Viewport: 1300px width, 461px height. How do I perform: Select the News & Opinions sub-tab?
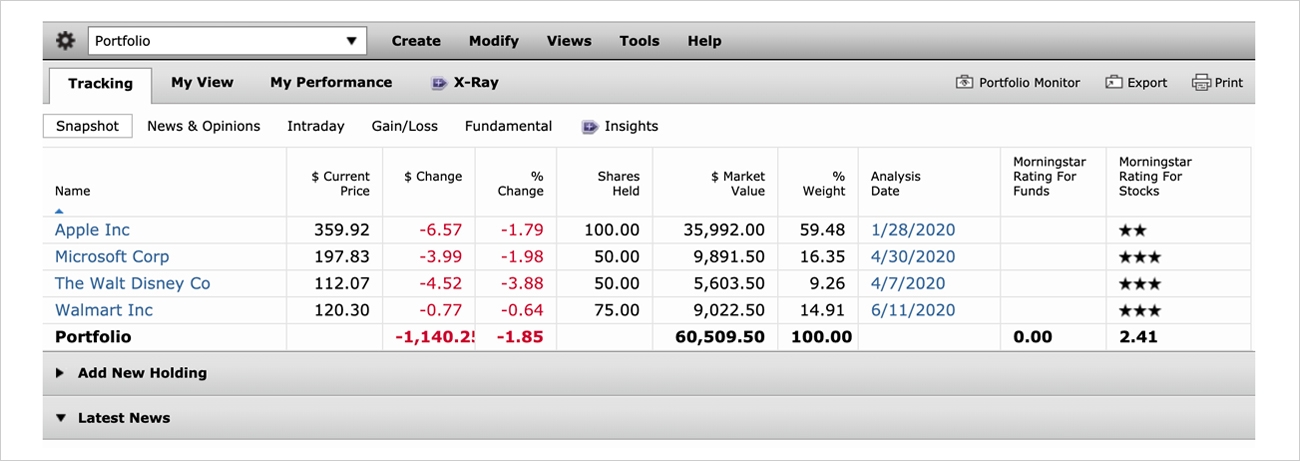[x=204, y=126]
